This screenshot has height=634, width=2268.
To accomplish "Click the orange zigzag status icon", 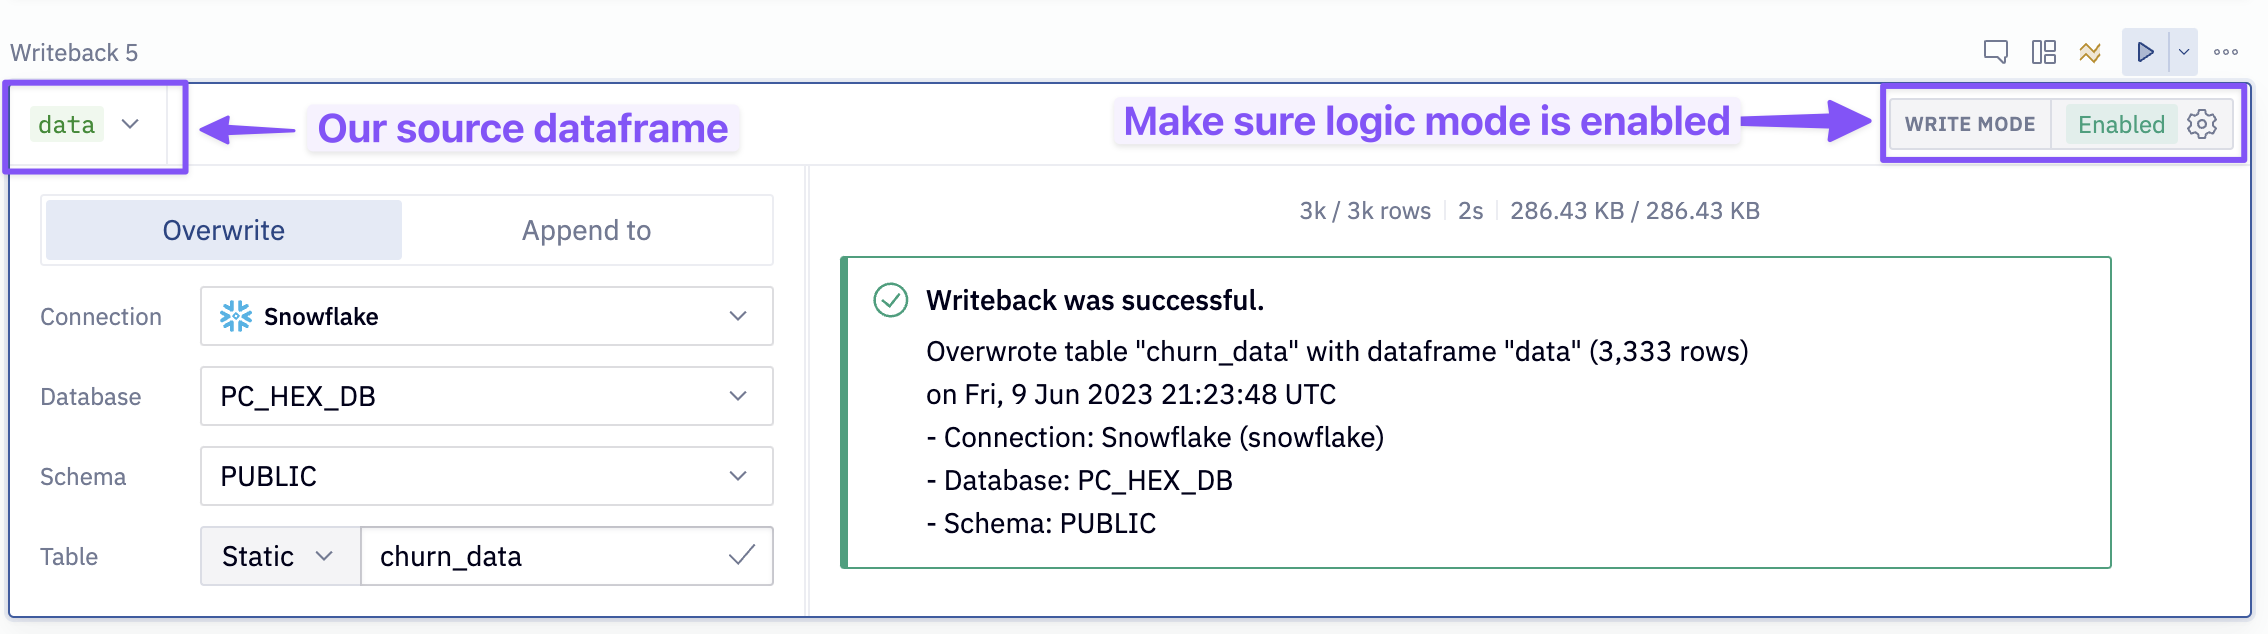I will (2090, 52).
